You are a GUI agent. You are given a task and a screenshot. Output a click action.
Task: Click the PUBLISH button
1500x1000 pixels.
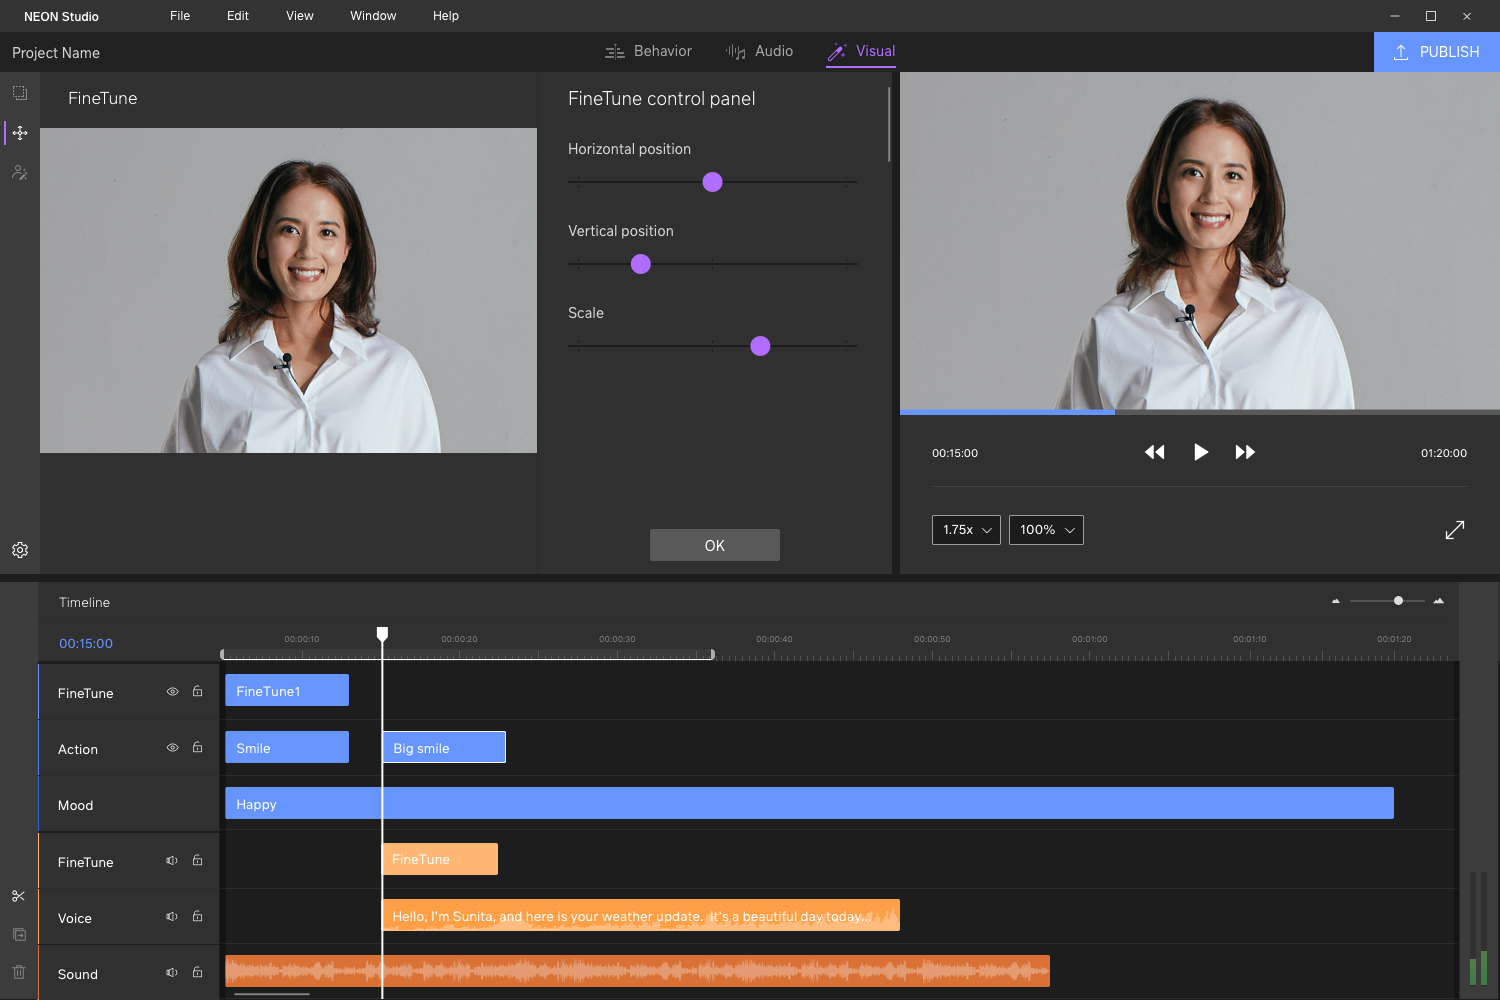(1437, 52)
